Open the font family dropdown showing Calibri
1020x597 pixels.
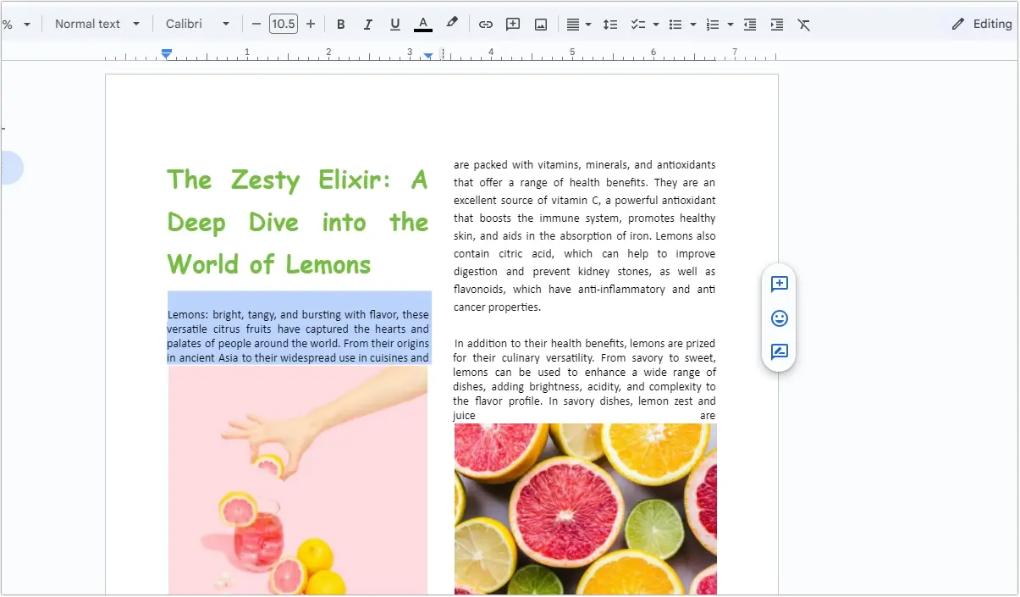(195, 23)
